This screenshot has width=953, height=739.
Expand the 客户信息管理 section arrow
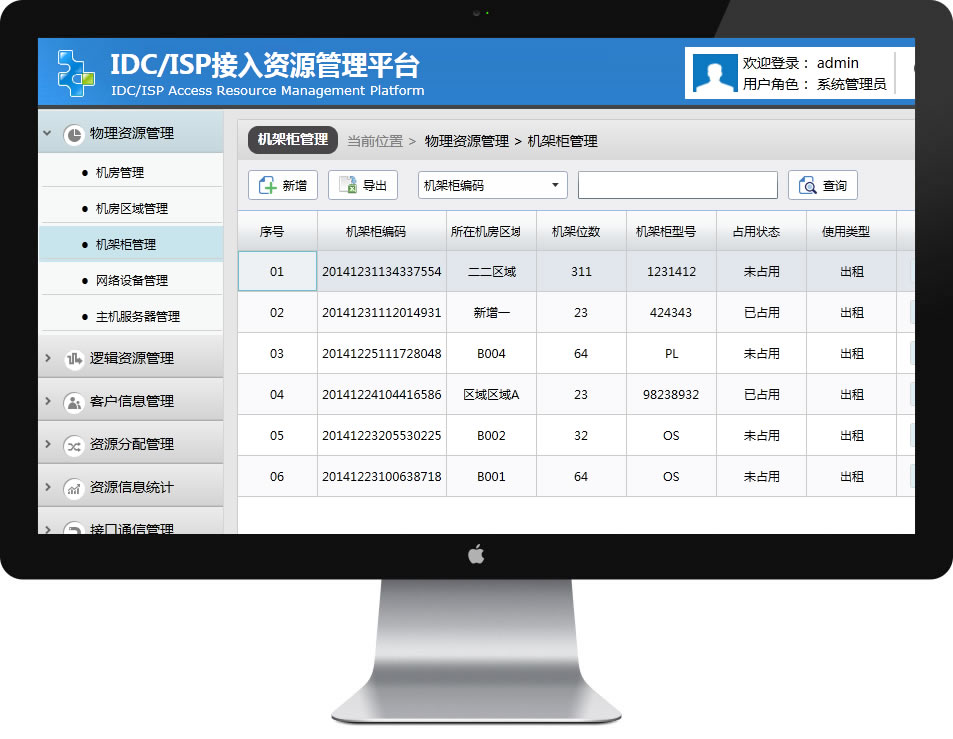[47, 401]
